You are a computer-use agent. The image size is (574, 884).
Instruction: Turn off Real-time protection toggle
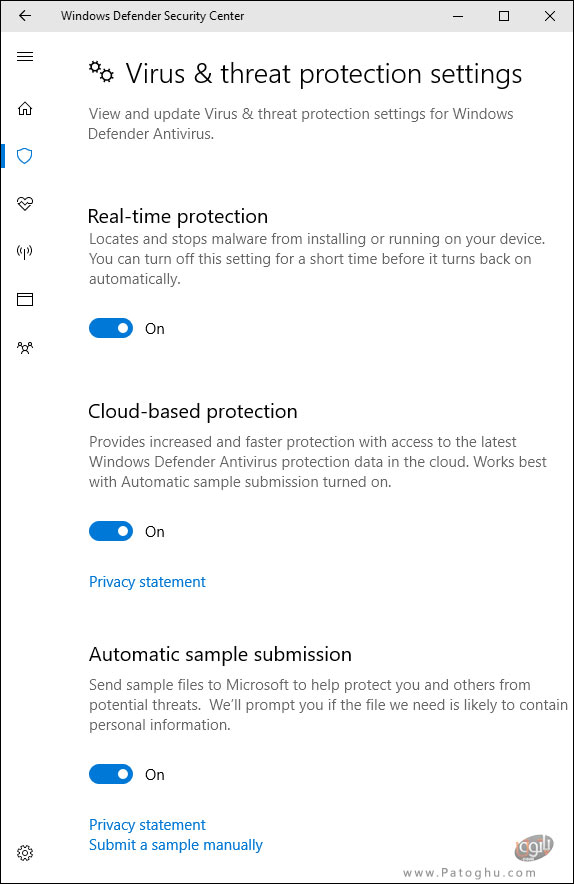[111, 328]
